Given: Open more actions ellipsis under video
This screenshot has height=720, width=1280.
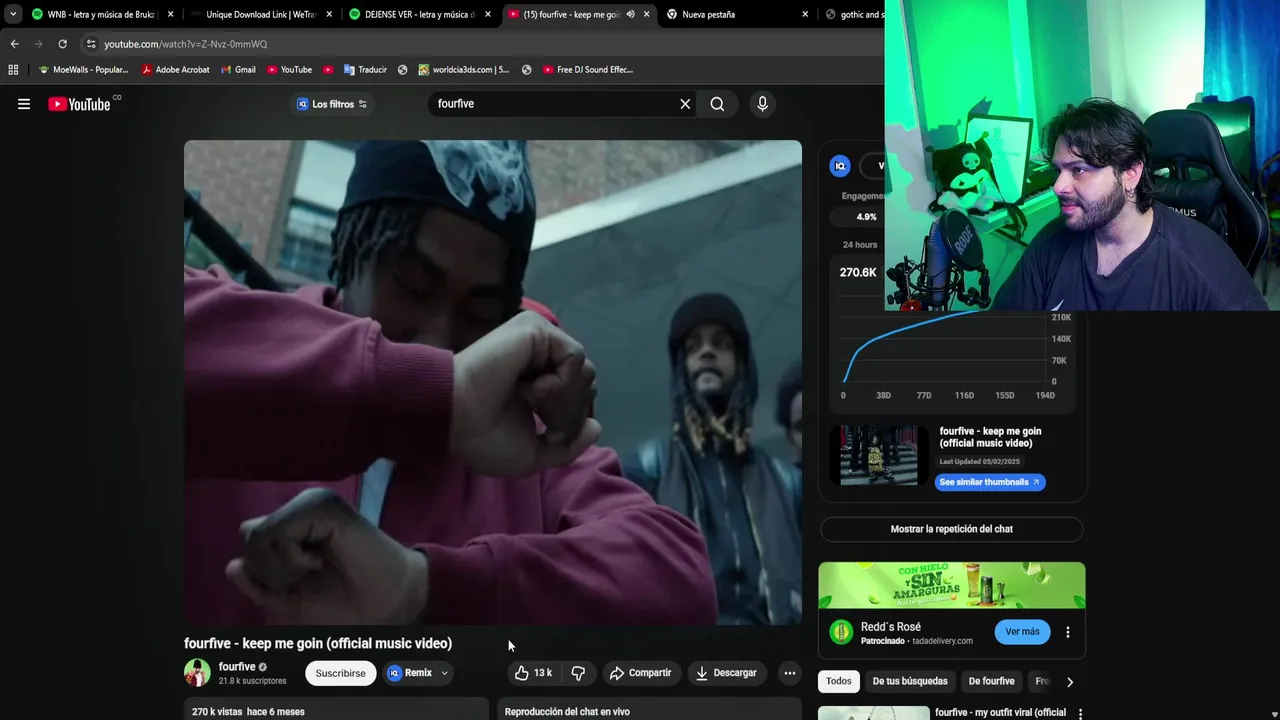Looking at the screenshot, I should (789, 673).
